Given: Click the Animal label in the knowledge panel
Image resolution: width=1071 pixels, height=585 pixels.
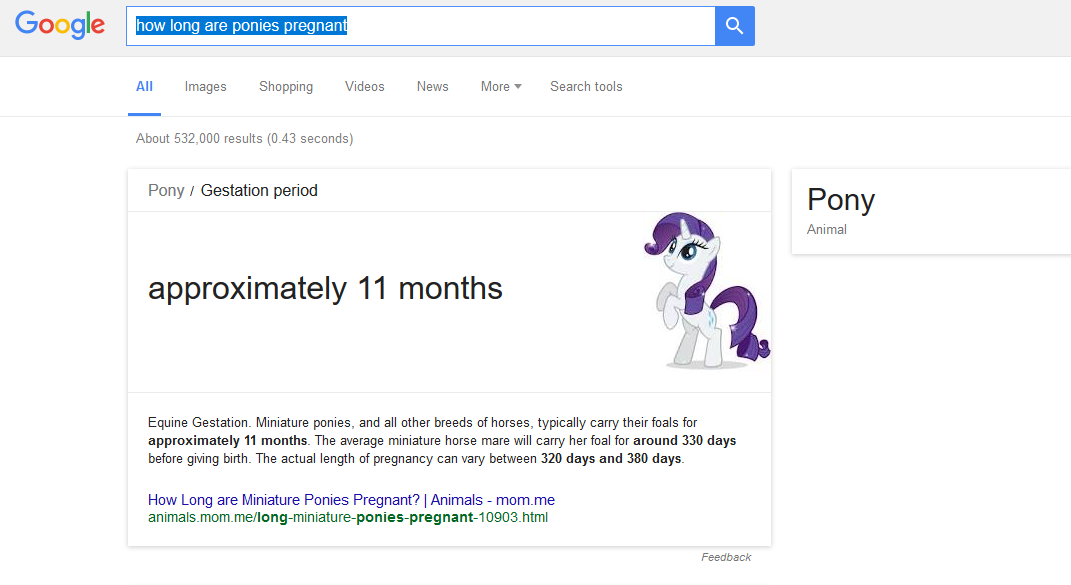Looking at the screenshot, I should click(x=827, y=229).
